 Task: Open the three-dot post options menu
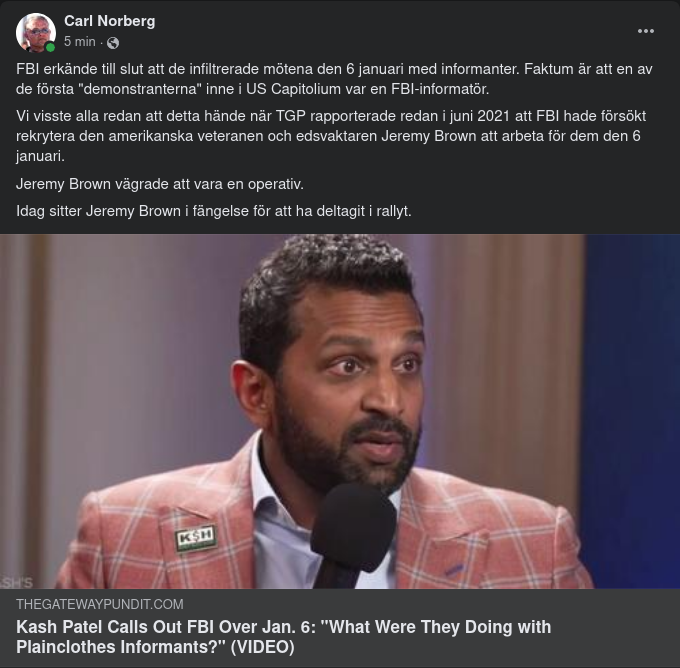646,31
